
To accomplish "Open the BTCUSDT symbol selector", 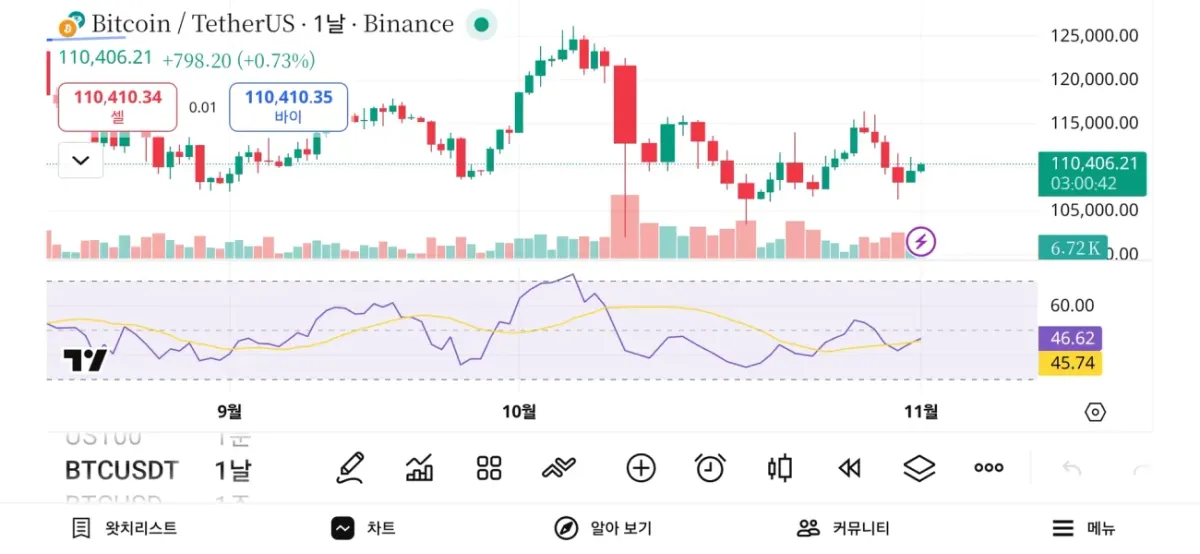I will click(121, 470).
